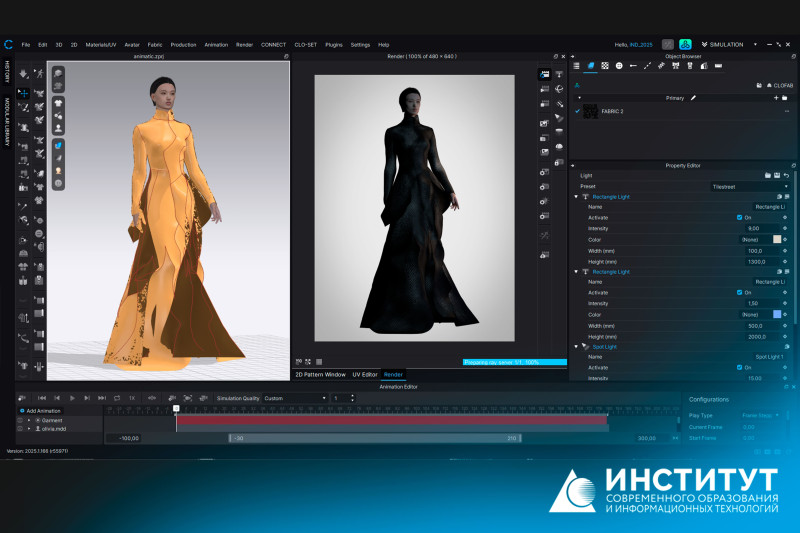Image resolution: width=800 pixels, height=533 pixels.
Task: Toggle Activate checkbox of first Rectangle Light
Action: pos(738,217)
